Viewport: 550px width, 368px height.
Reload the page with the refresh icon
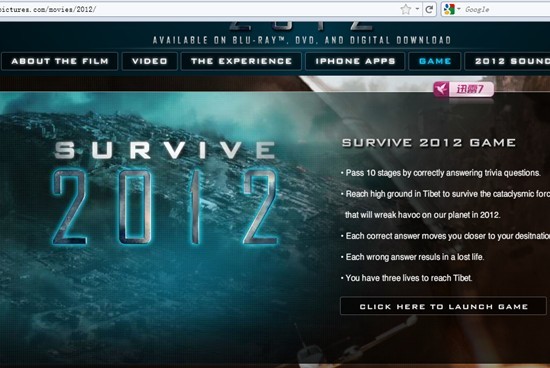[429, 9]
